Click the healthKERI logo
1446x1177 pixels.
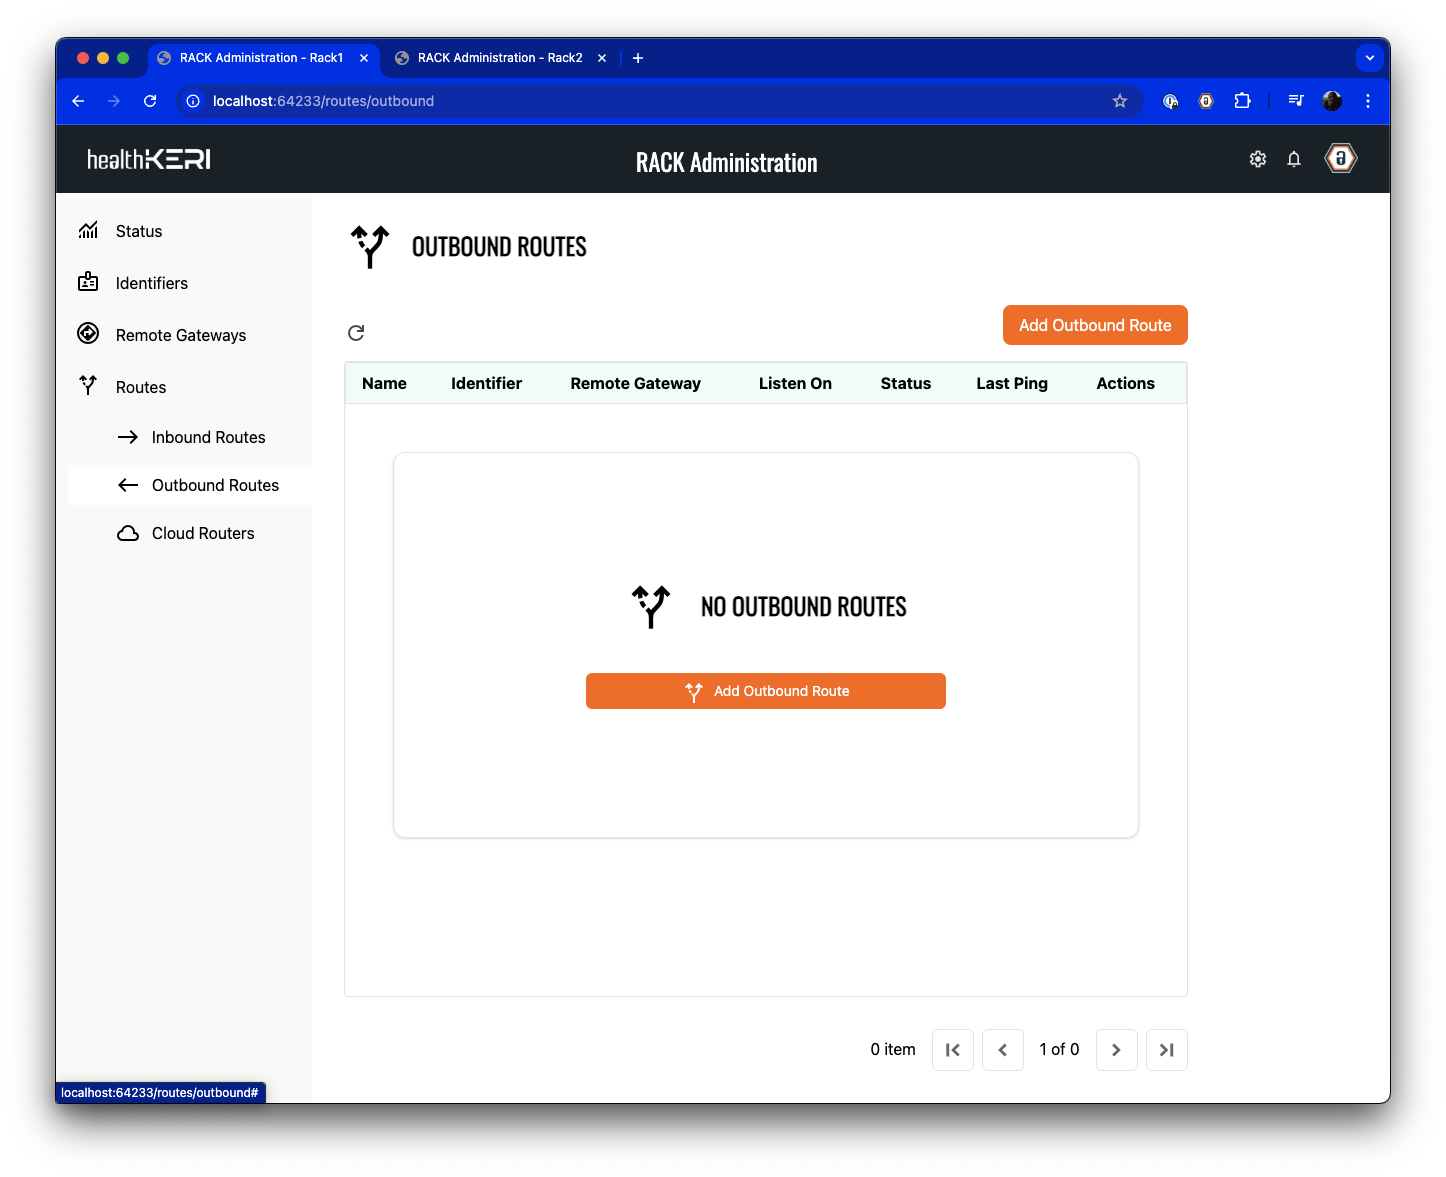(x=149, y=159)
